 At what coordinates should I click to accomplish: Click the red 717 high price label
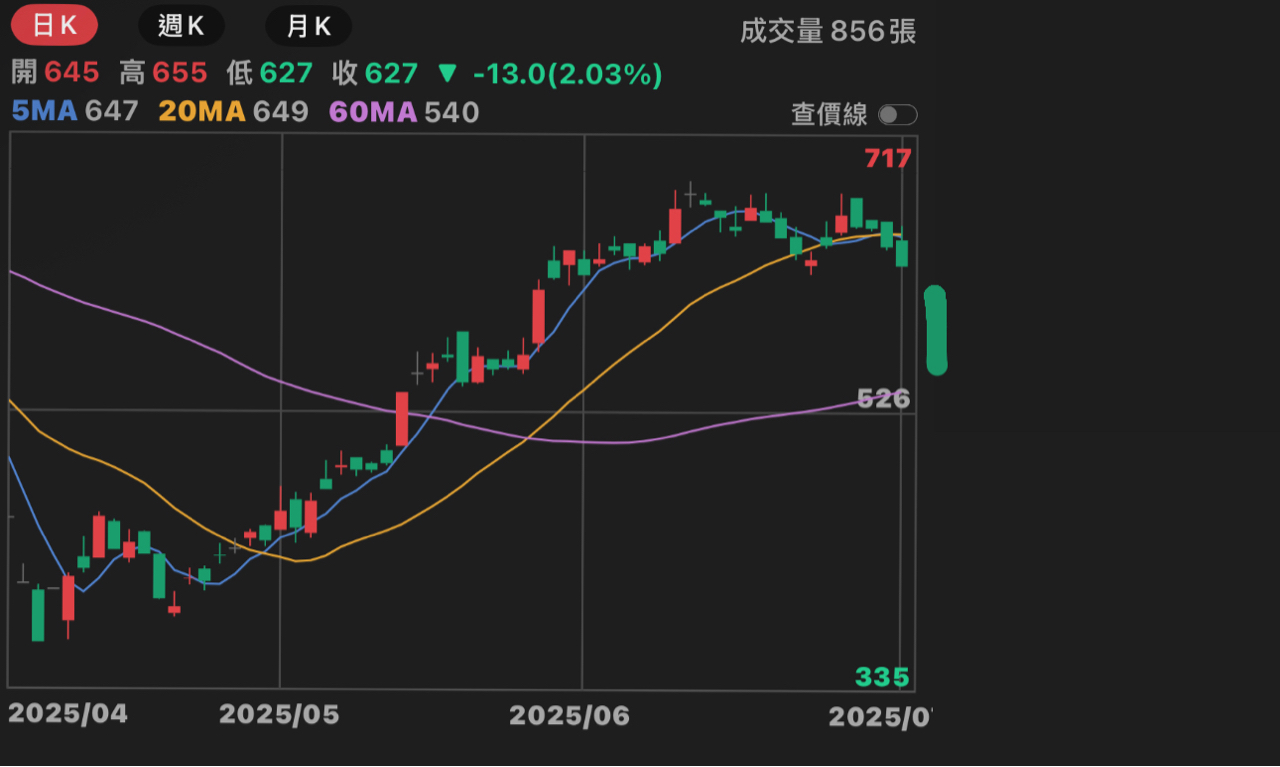tap(888, 158)
